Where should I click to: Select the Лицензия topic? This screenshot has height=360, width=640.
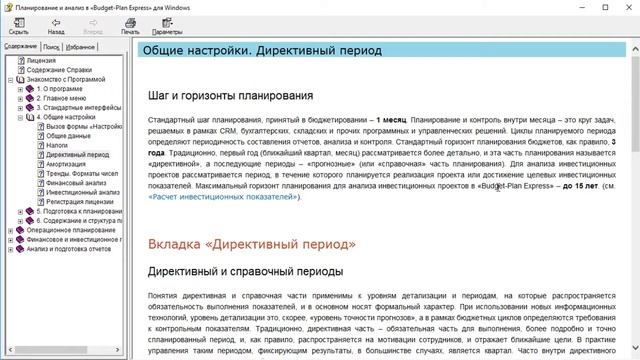click(41, 60)
